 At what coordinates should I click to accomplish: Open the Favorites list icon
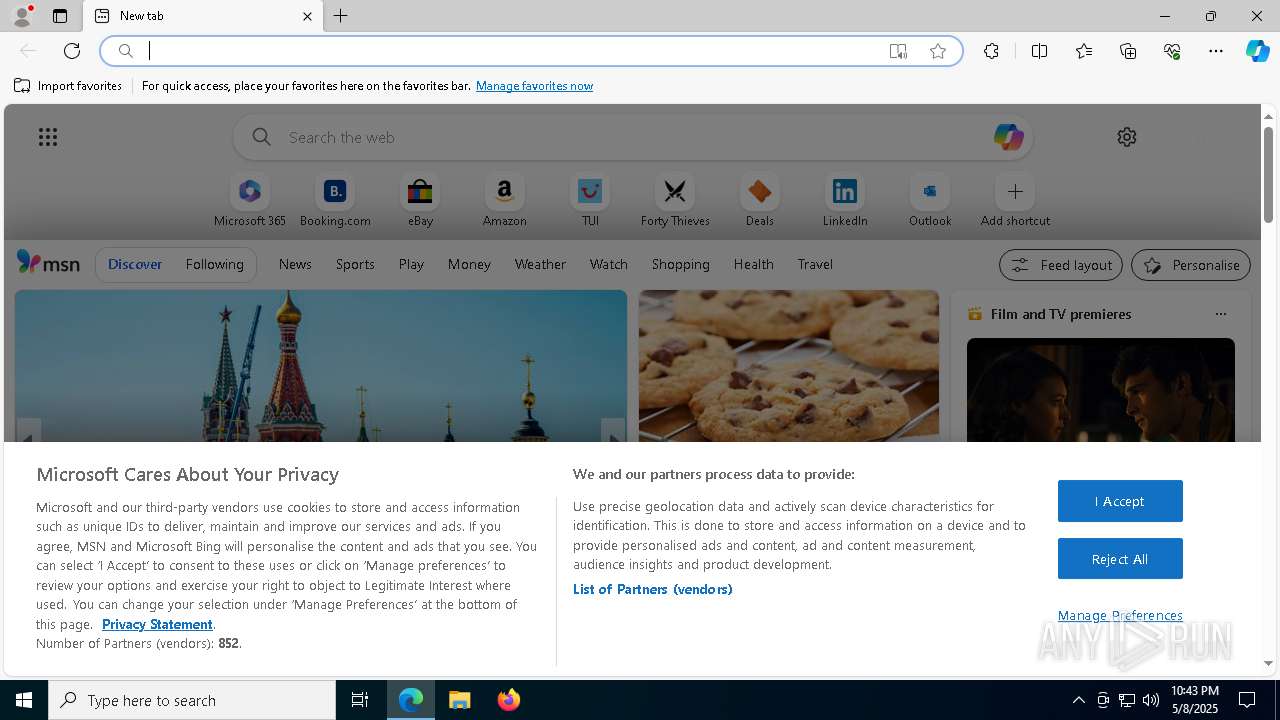point(1084,51)
